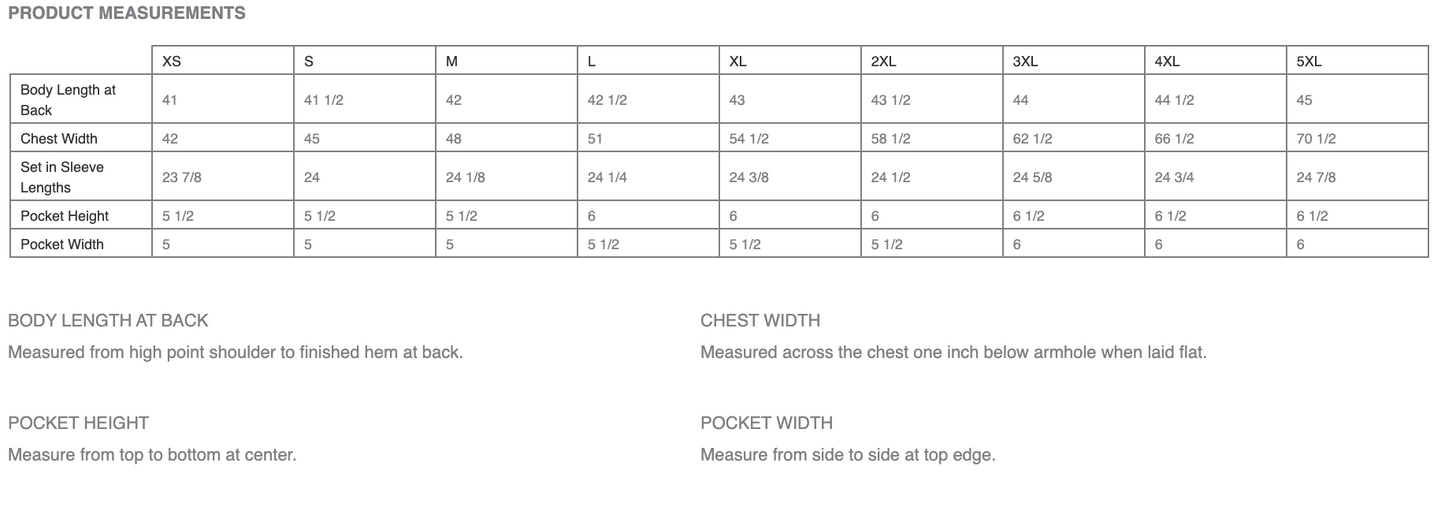Click the 70 1/2 chest width cell
Viewport: 1445px width, 511px height.
tap(1316, 139)
